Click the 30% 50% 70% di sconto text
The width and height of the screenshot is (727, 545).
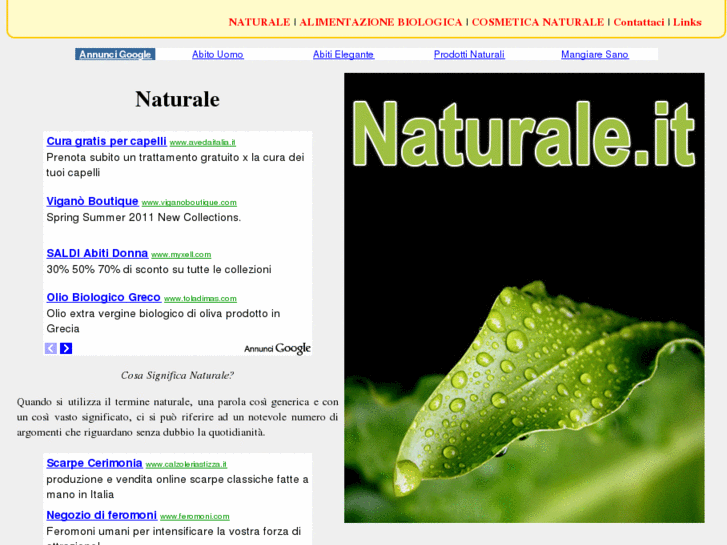pyautogui.click(x=159, y=269)
